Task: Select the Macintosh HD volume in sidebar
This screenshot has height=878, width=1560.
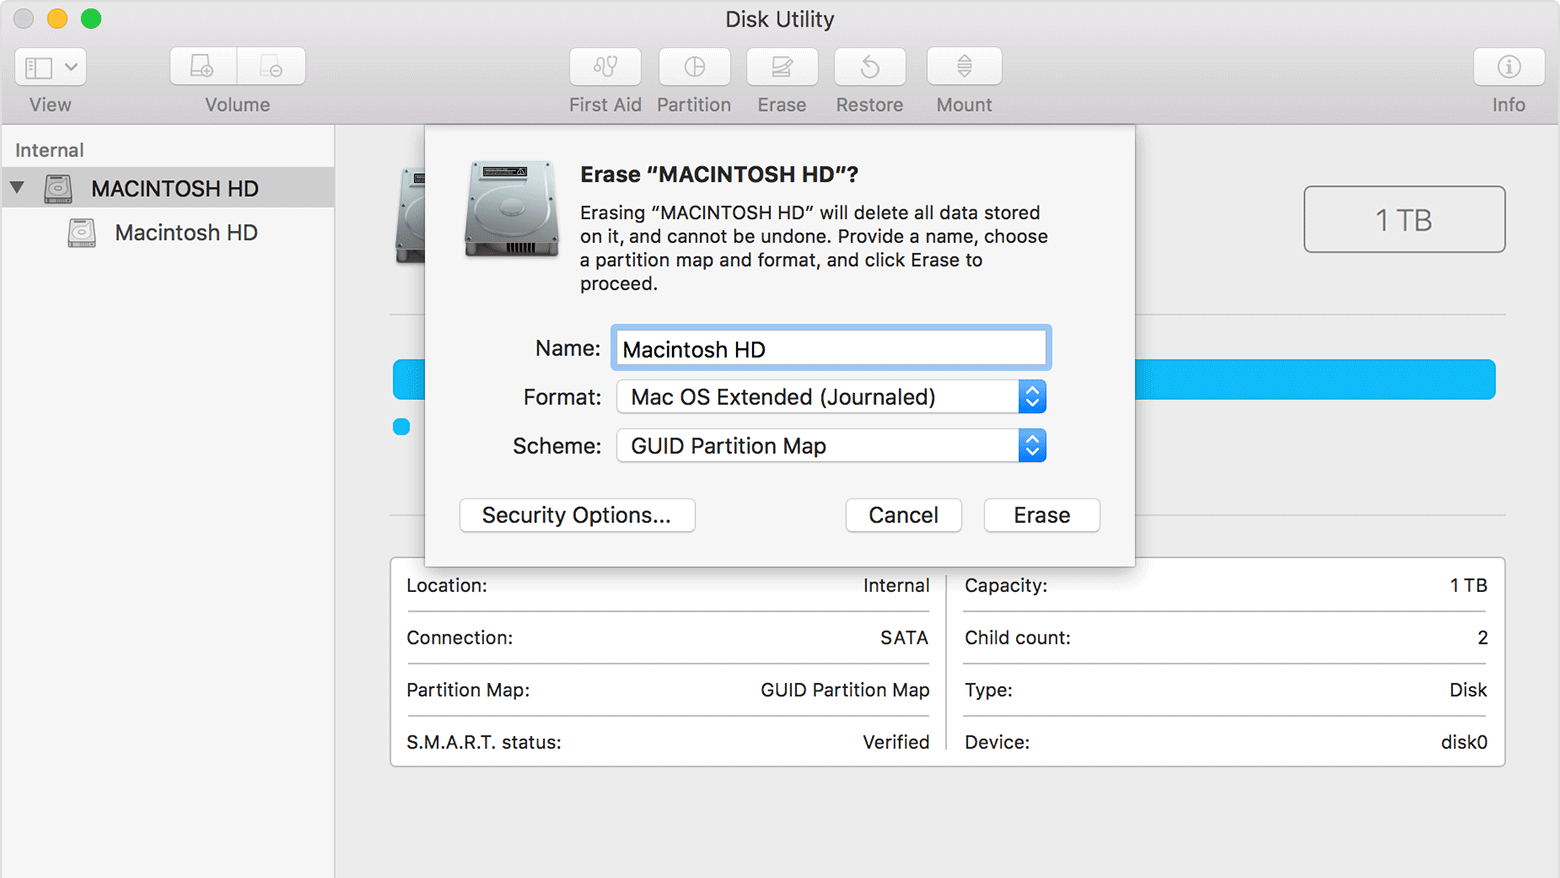Action: click(x=186, y=232)
